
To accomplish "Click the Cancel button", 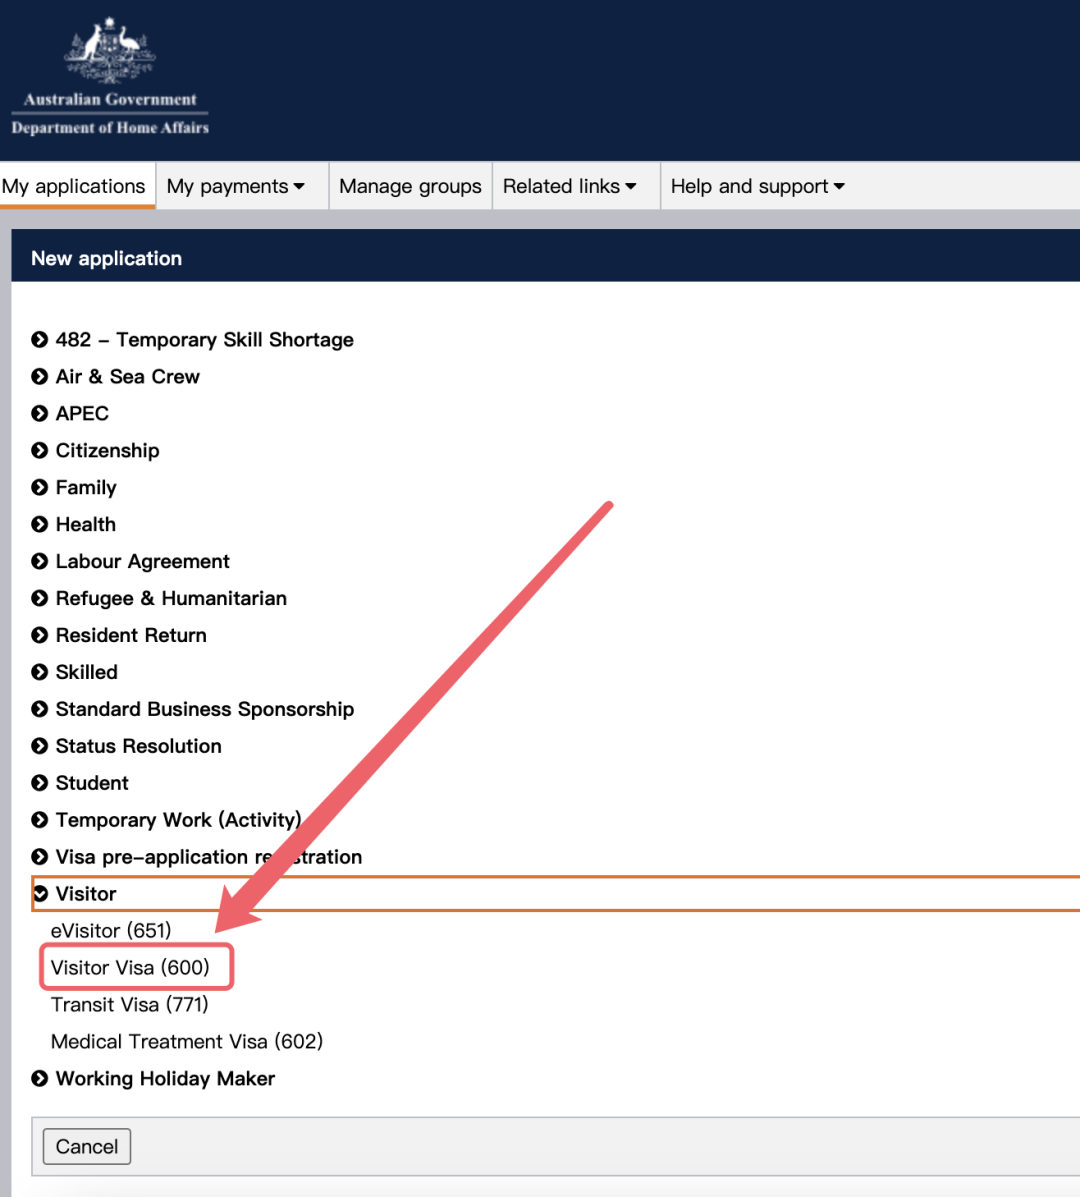I will 87,1147.
